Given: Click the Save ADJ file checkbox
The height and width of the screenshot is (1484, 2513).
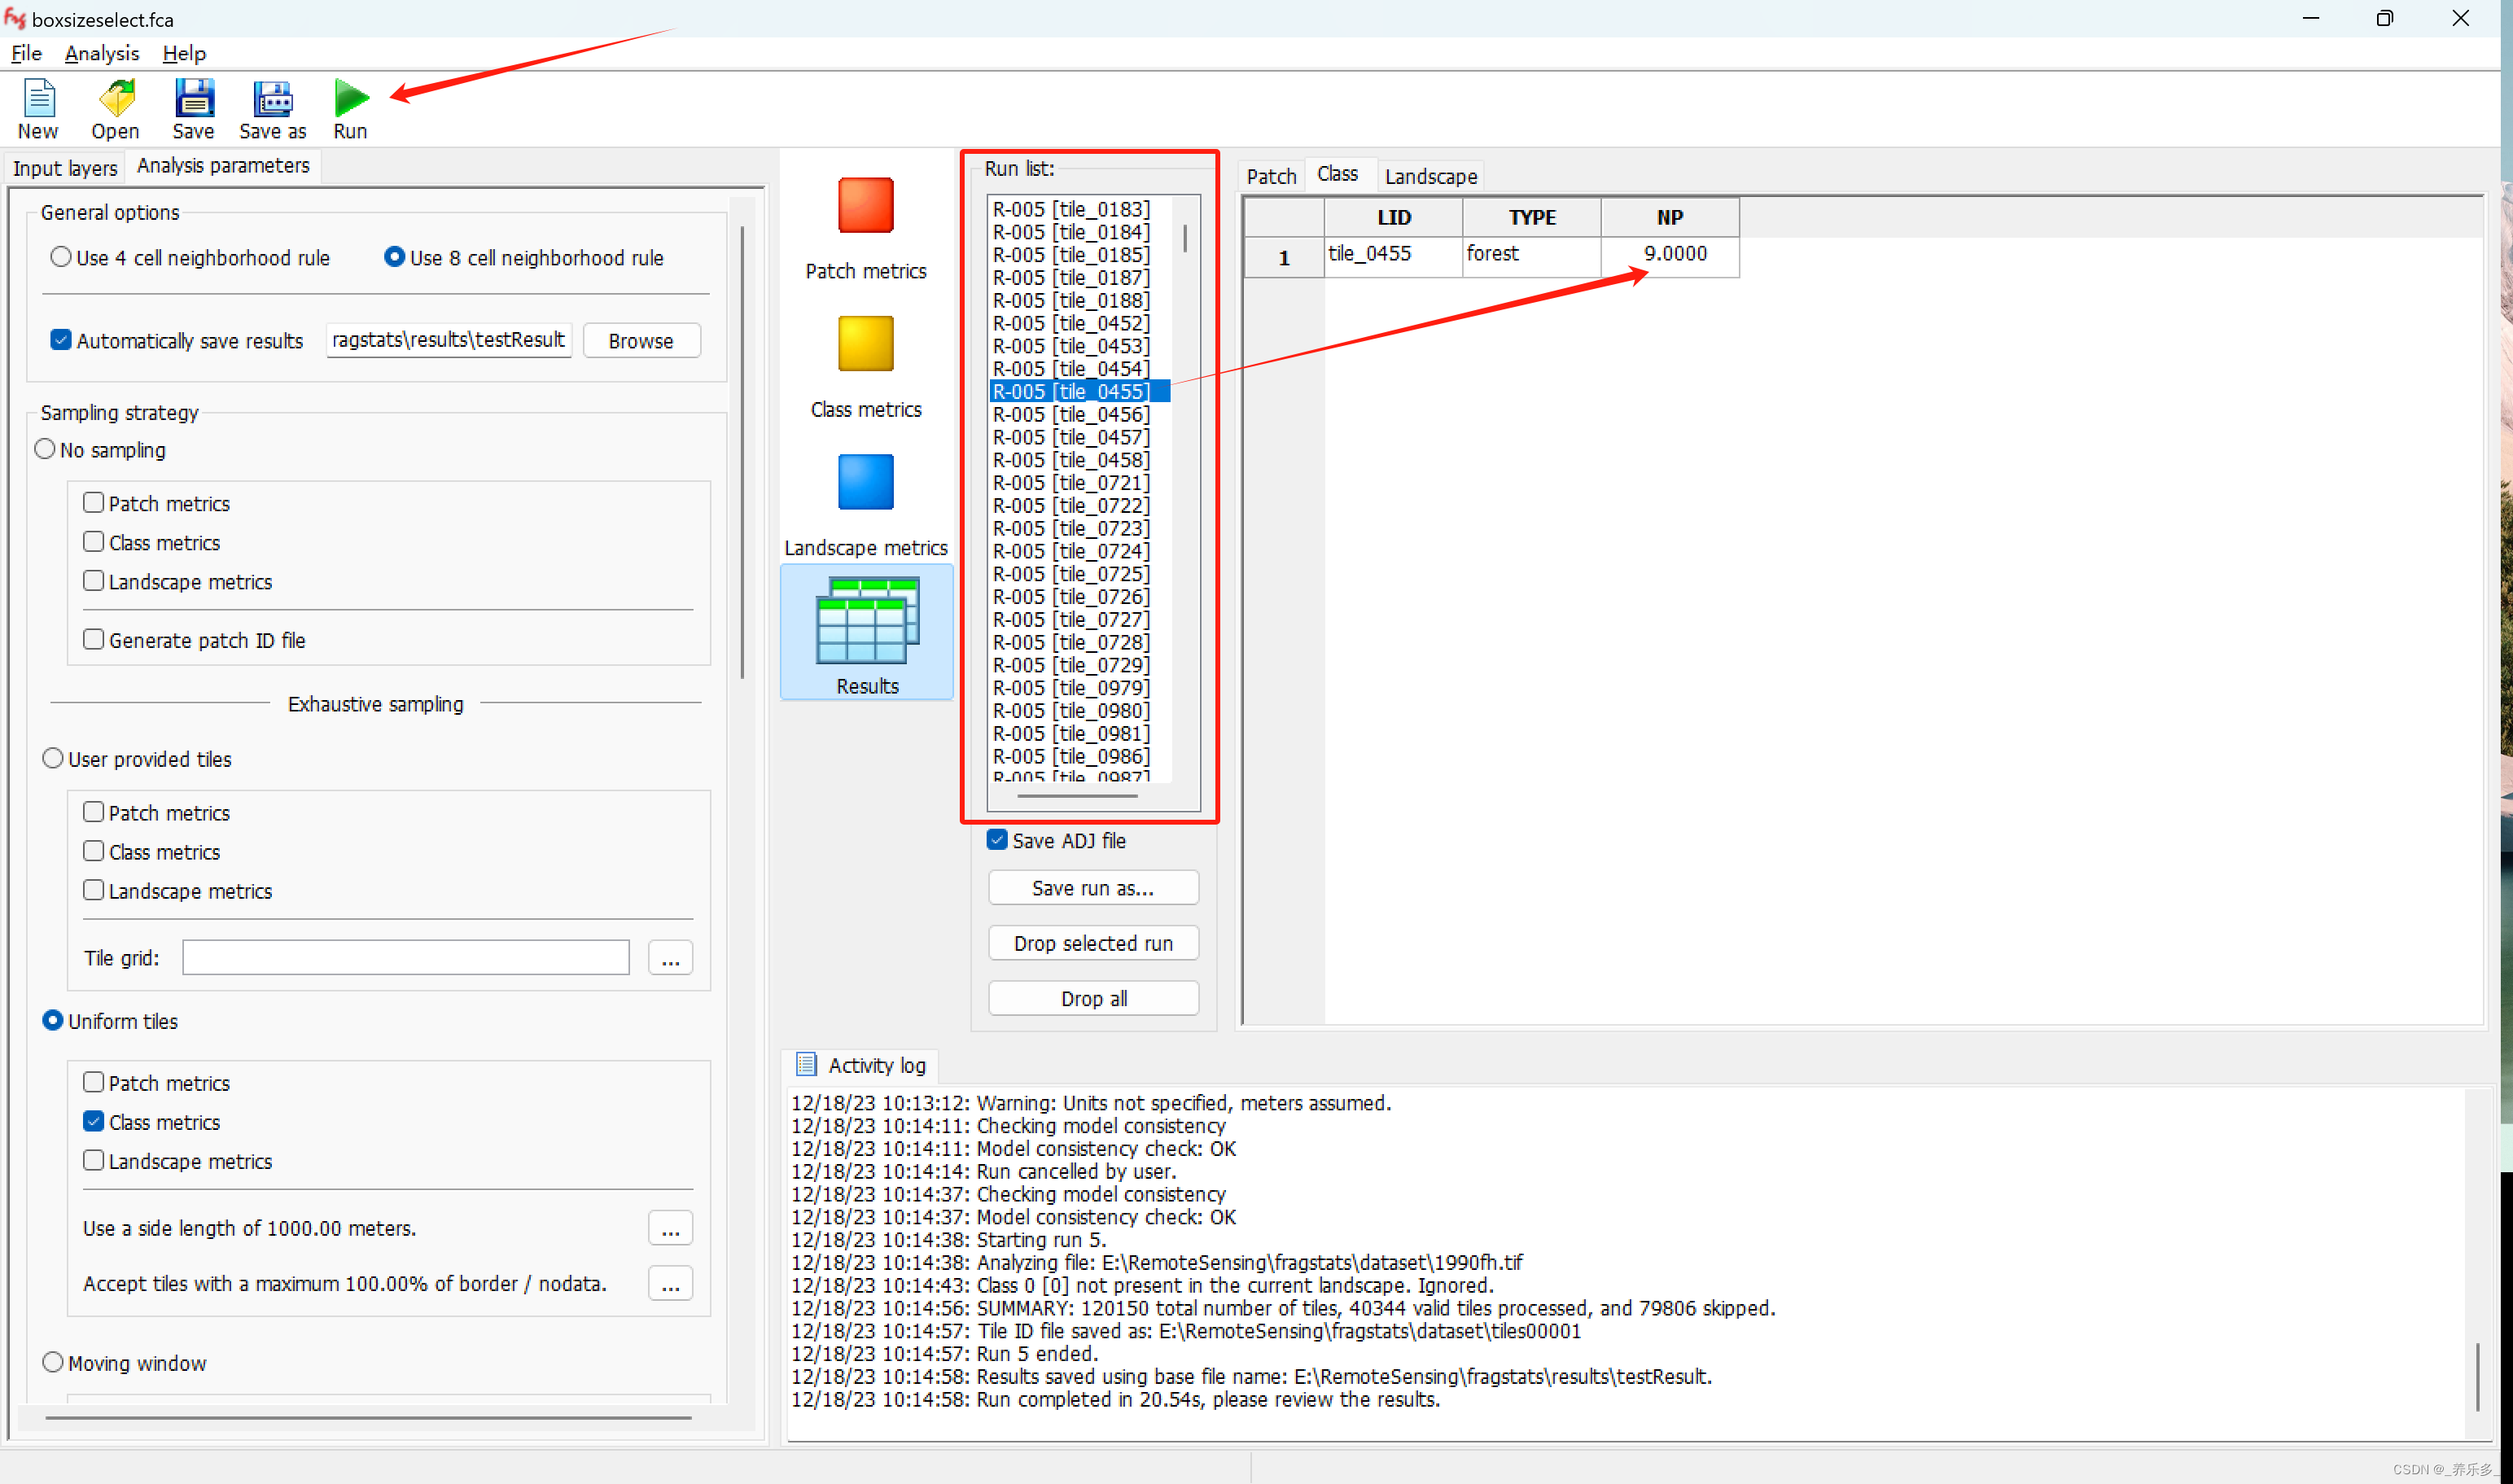Looking at the screenshot, I should (992, 839).
